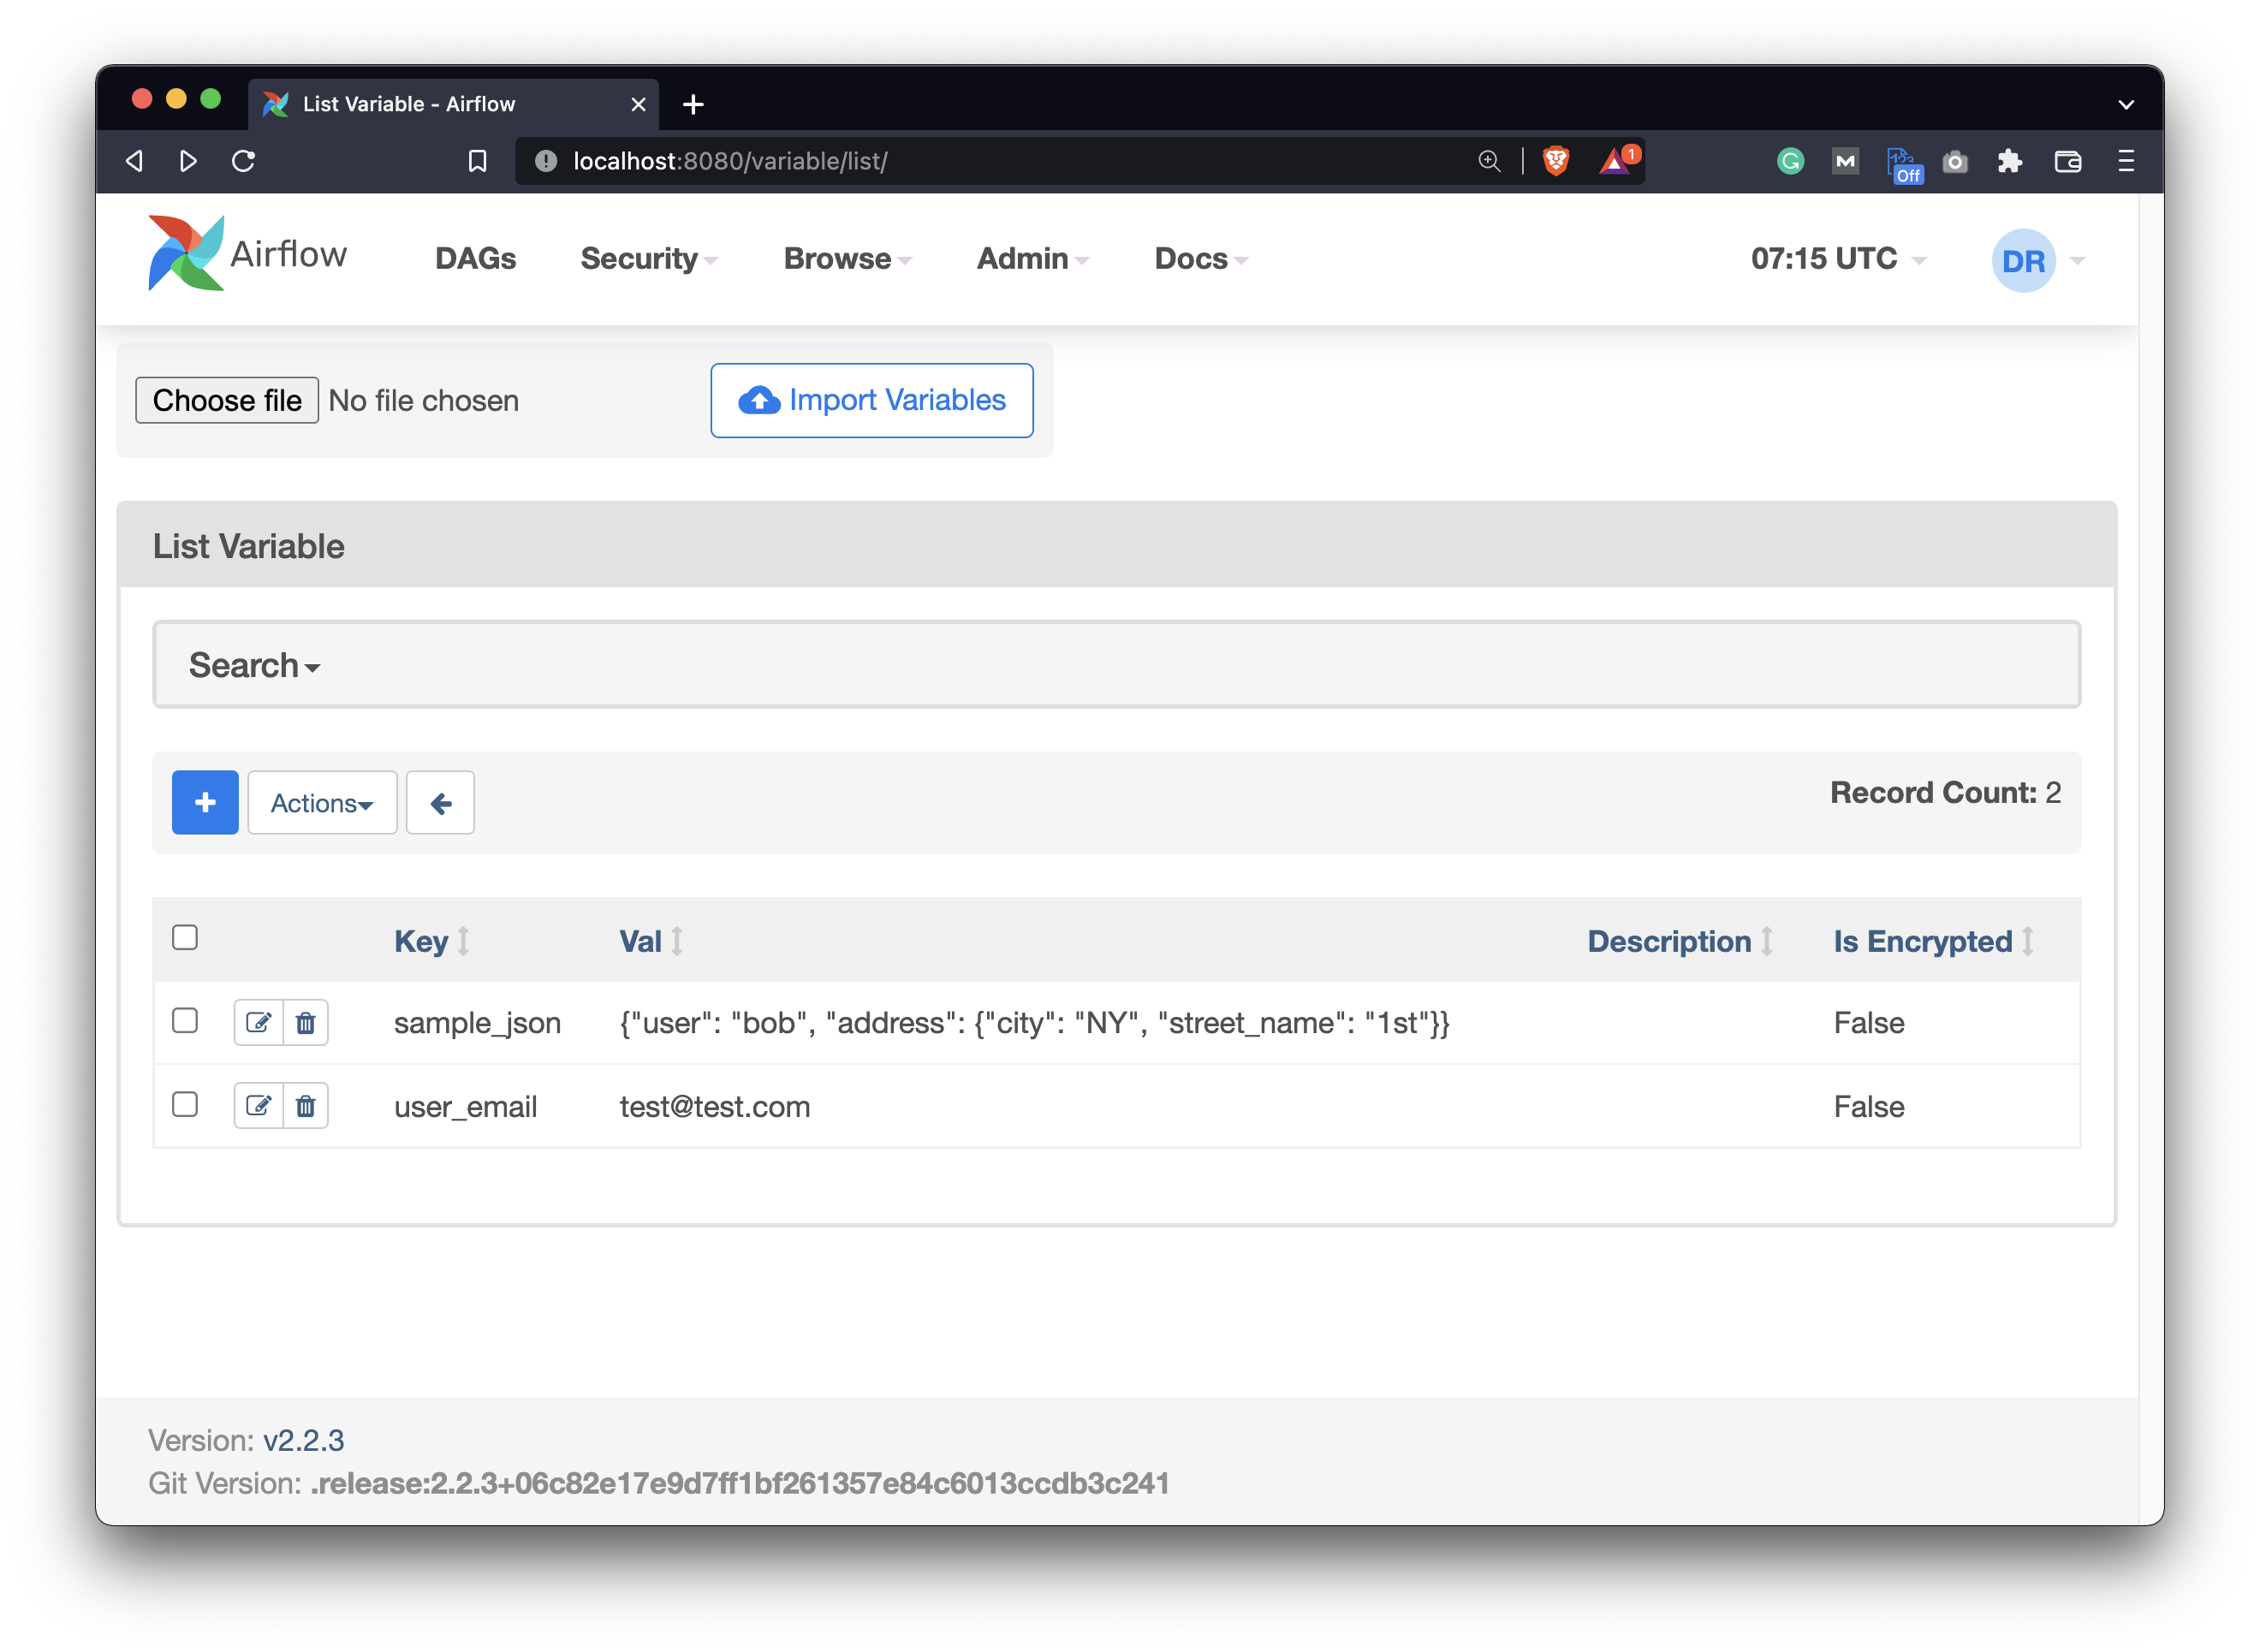This screenshot has height=1652, width=2260.
Task: Open the v2.2.3 version link
Action: [303, 1440]
